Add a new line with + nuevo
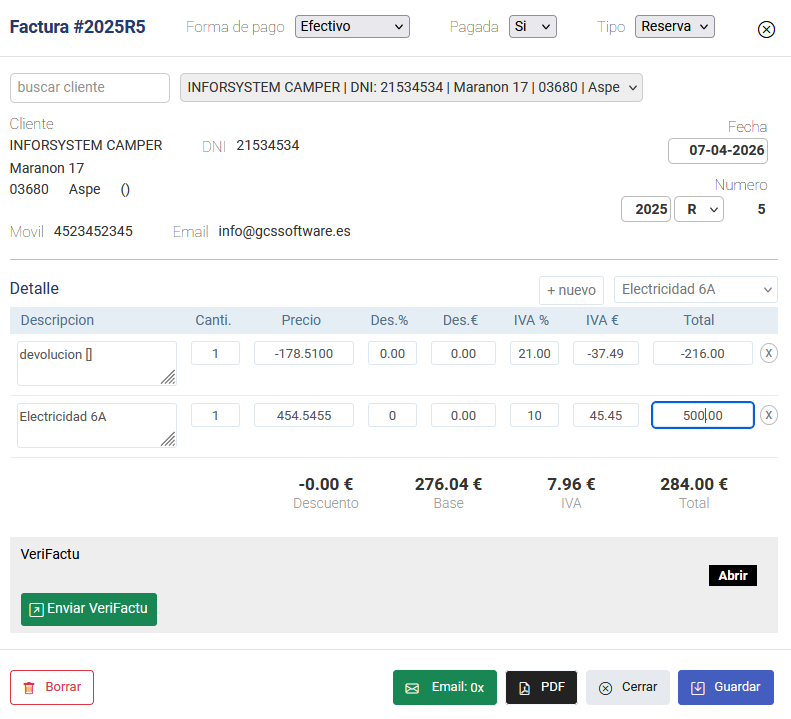Viewport: 791px width, 719px height. pos(571,290)
